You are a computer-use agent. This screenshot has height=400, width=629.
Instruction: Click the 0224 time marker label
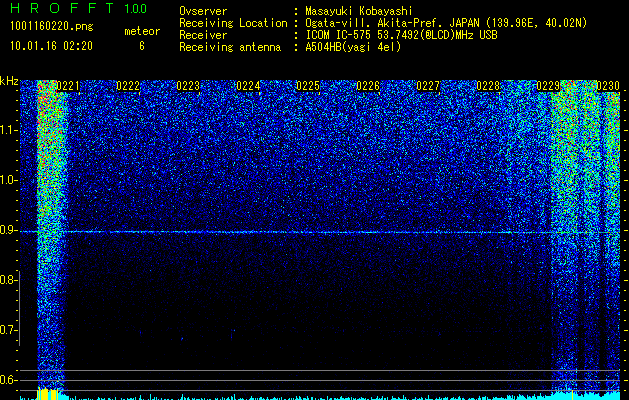pos(248,86)
